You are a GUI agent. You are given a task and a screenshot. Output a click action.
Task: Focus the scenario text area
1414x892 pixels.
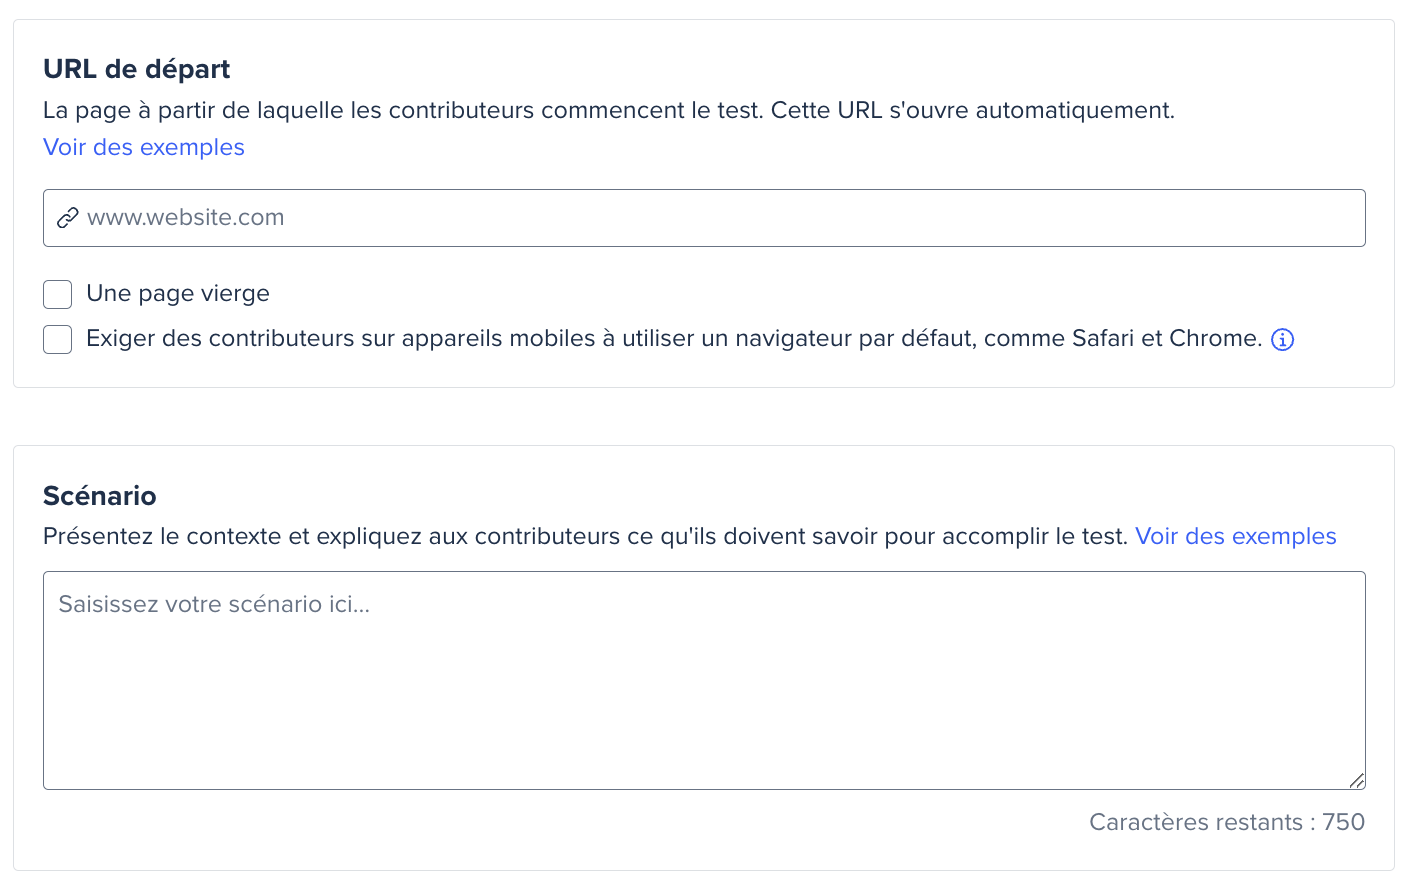coord(704,680)
